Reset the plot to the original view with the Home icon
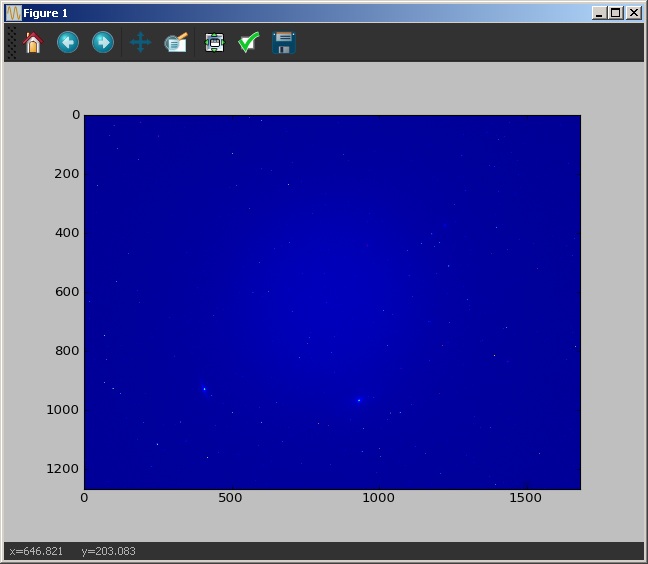This screenshot has width=648, height=564. (x=33, y=43)
